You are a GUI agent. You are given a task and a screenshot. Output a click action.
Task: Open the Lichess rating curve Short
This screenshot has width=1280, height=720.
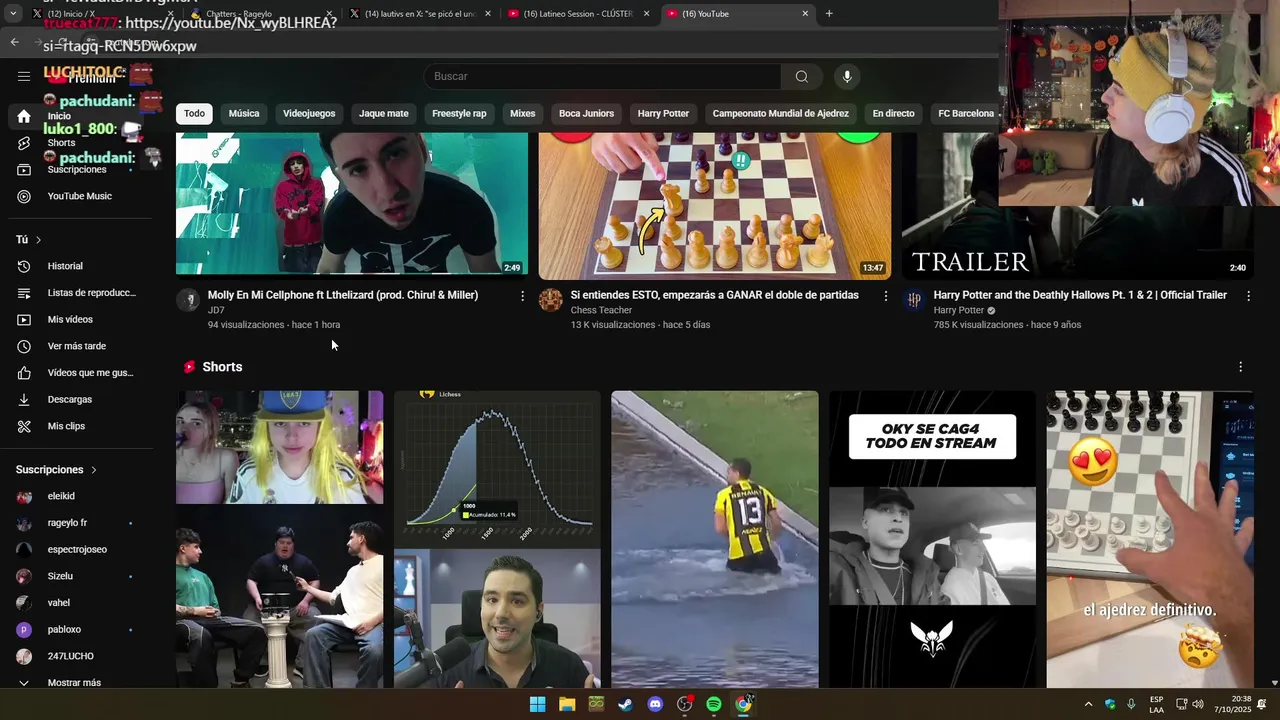(497, 540)
